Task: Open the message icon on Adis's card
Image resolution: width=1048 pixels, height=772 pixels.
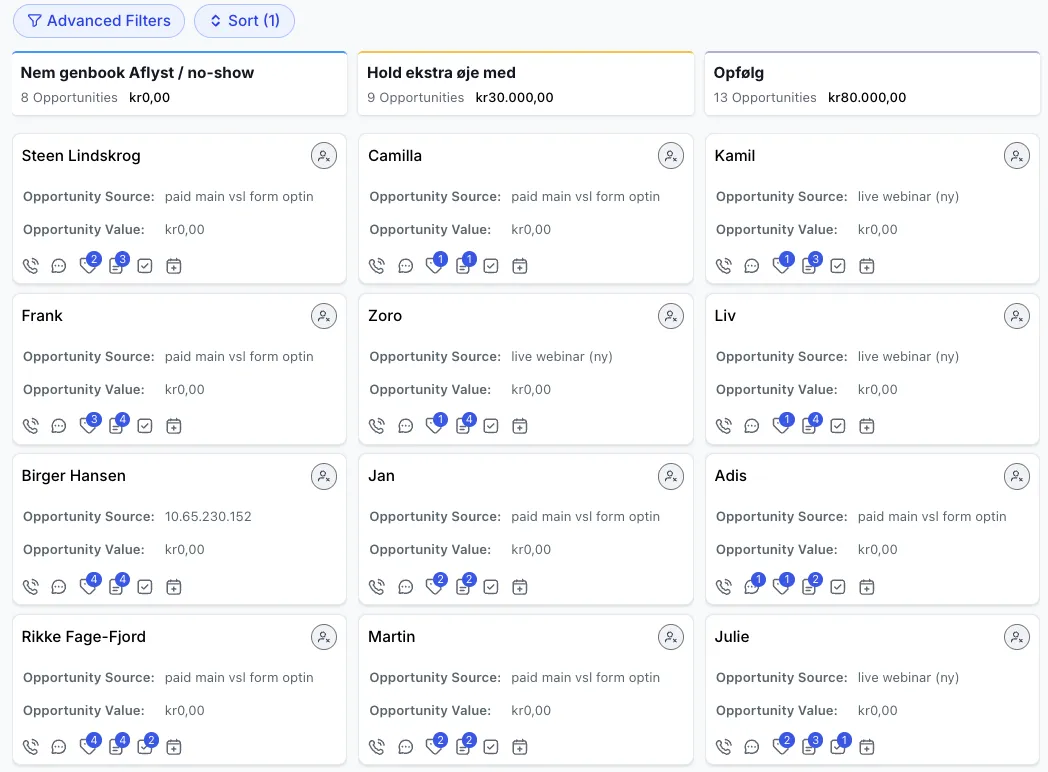Action: click(x=752, y=587)
